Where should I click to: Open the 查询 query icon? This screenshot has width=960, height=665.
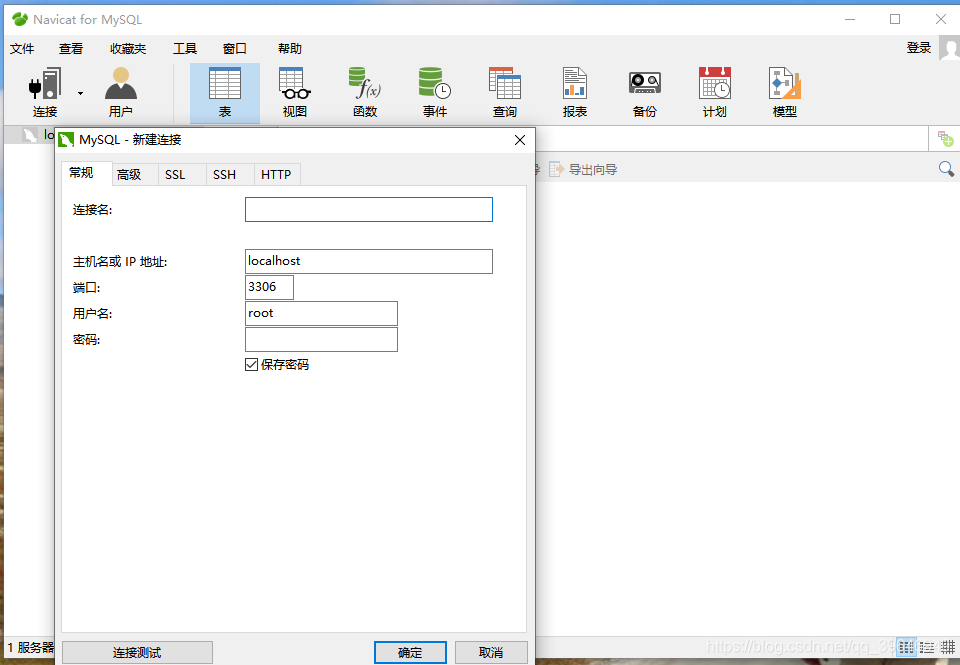504,92
